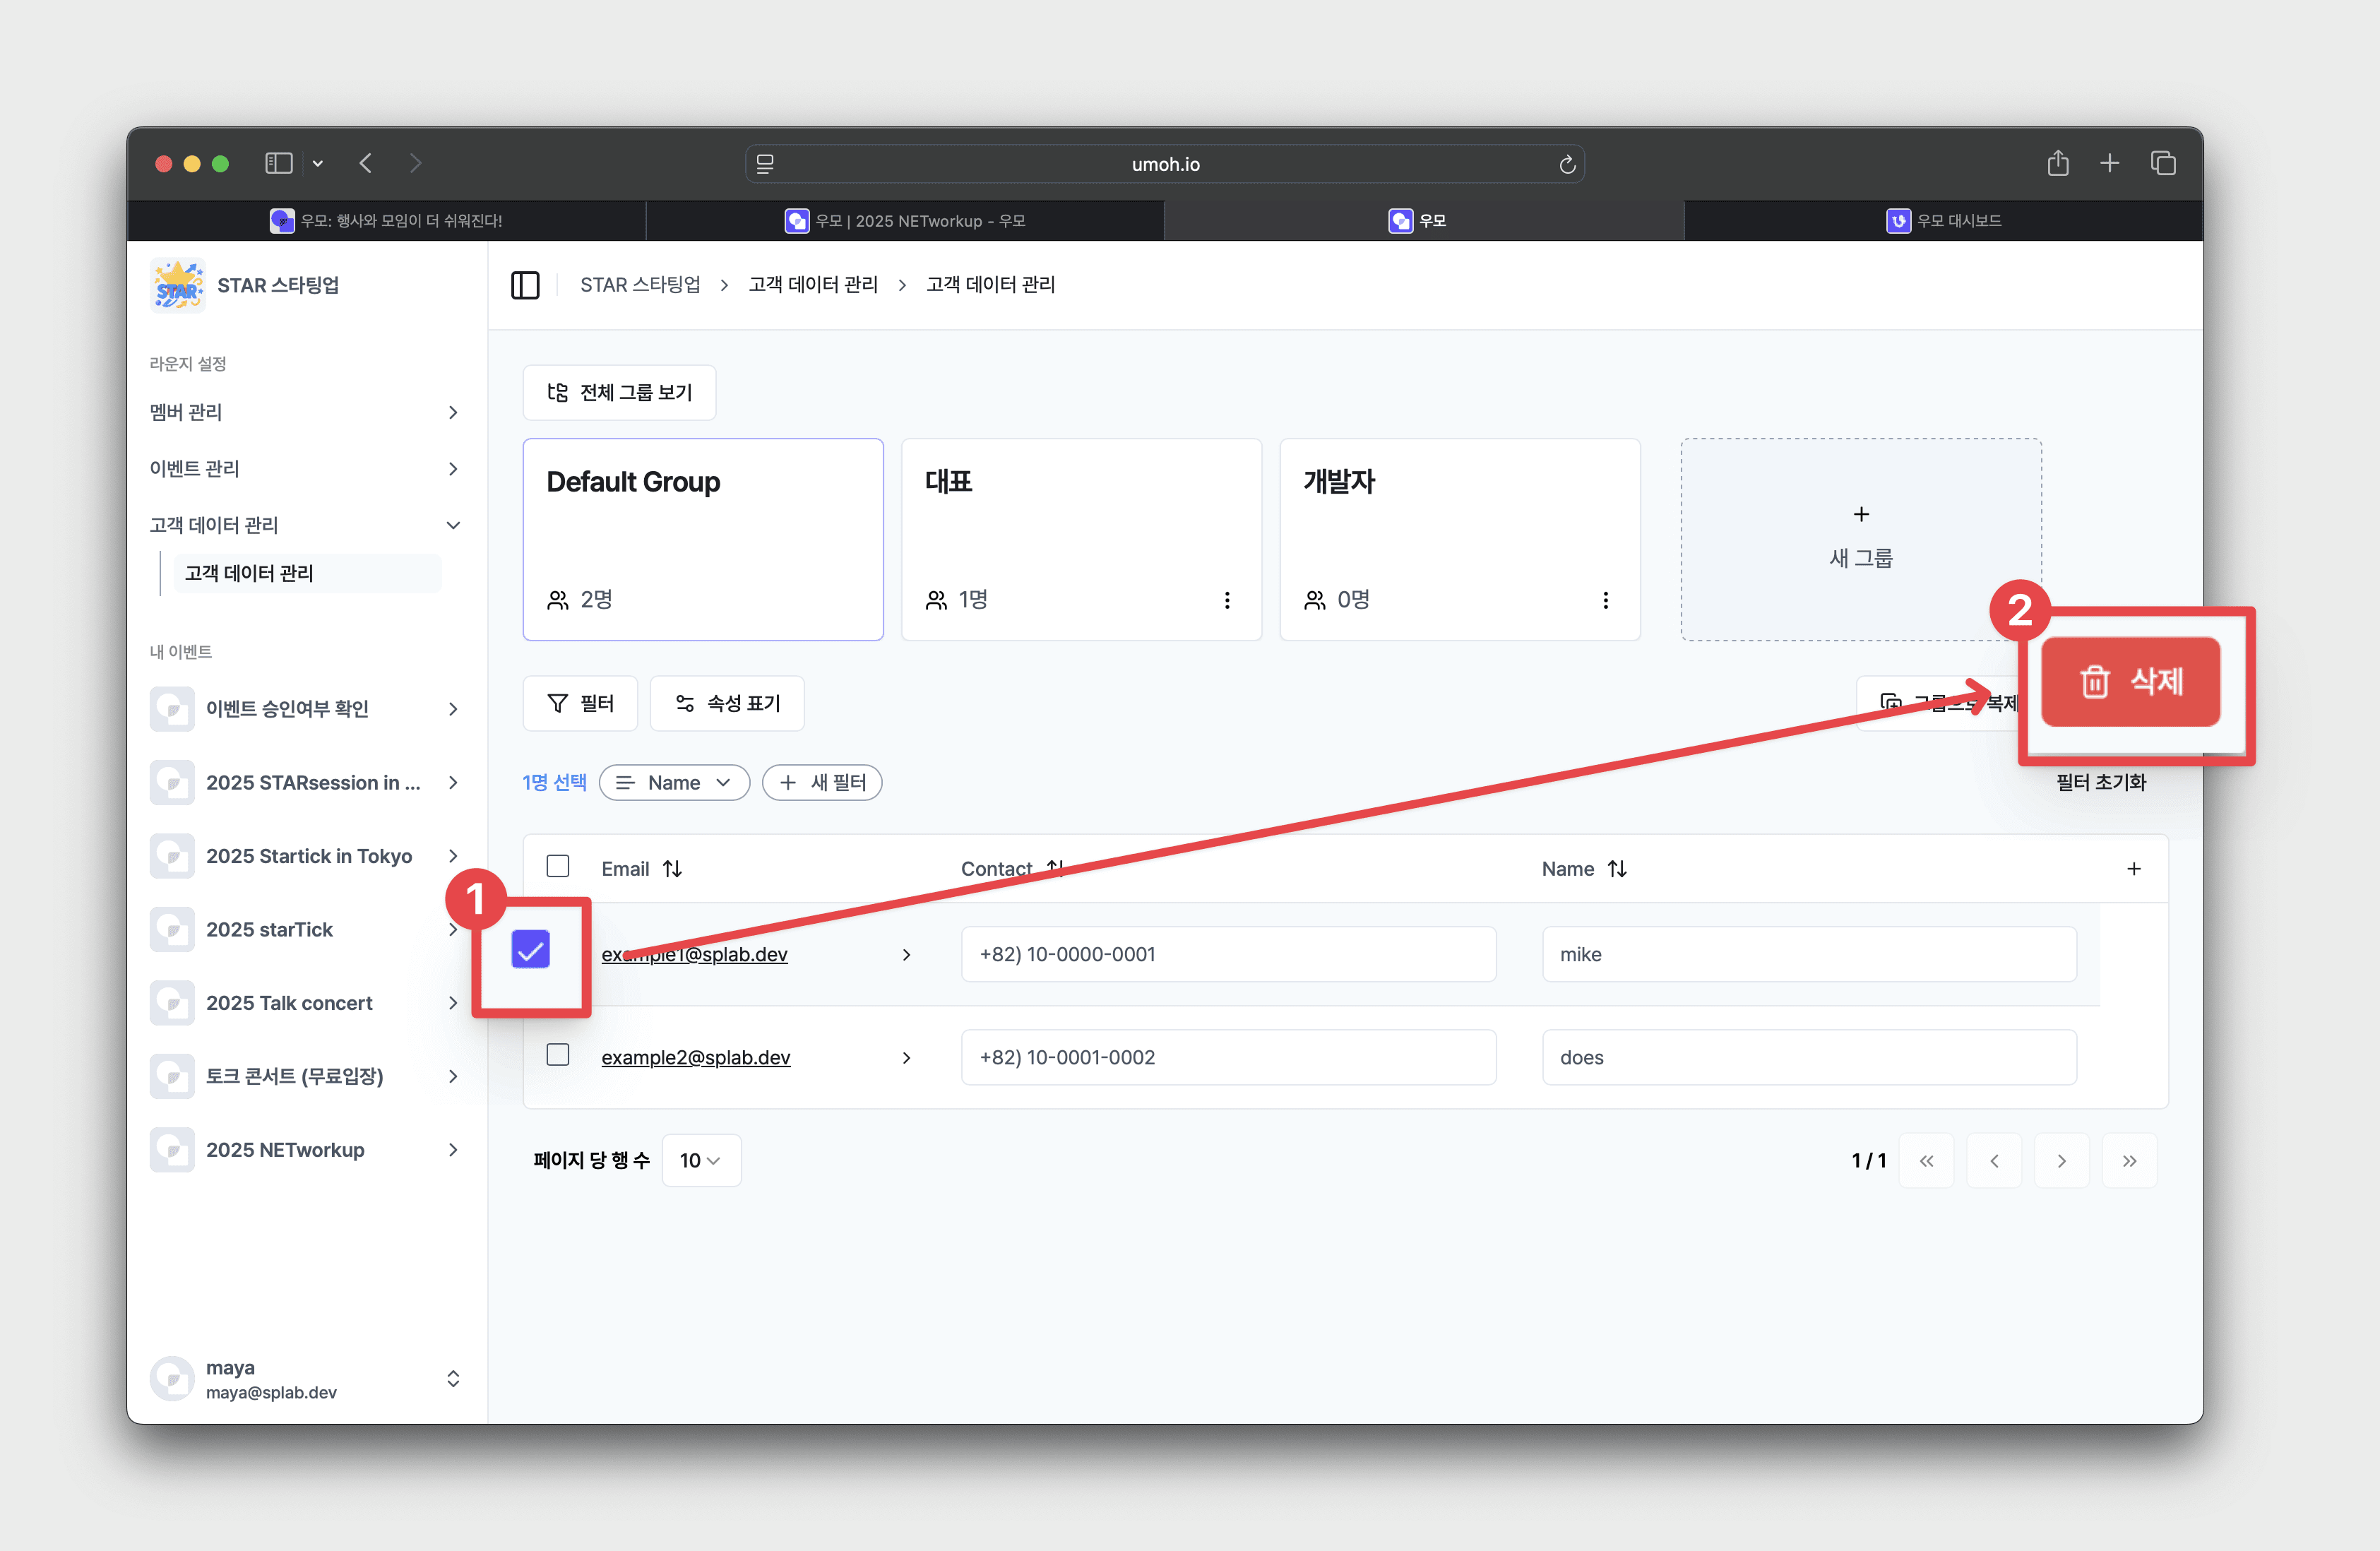
Task: Open 2025 Startick in Tokyo event
Action: tap(308, 856)
